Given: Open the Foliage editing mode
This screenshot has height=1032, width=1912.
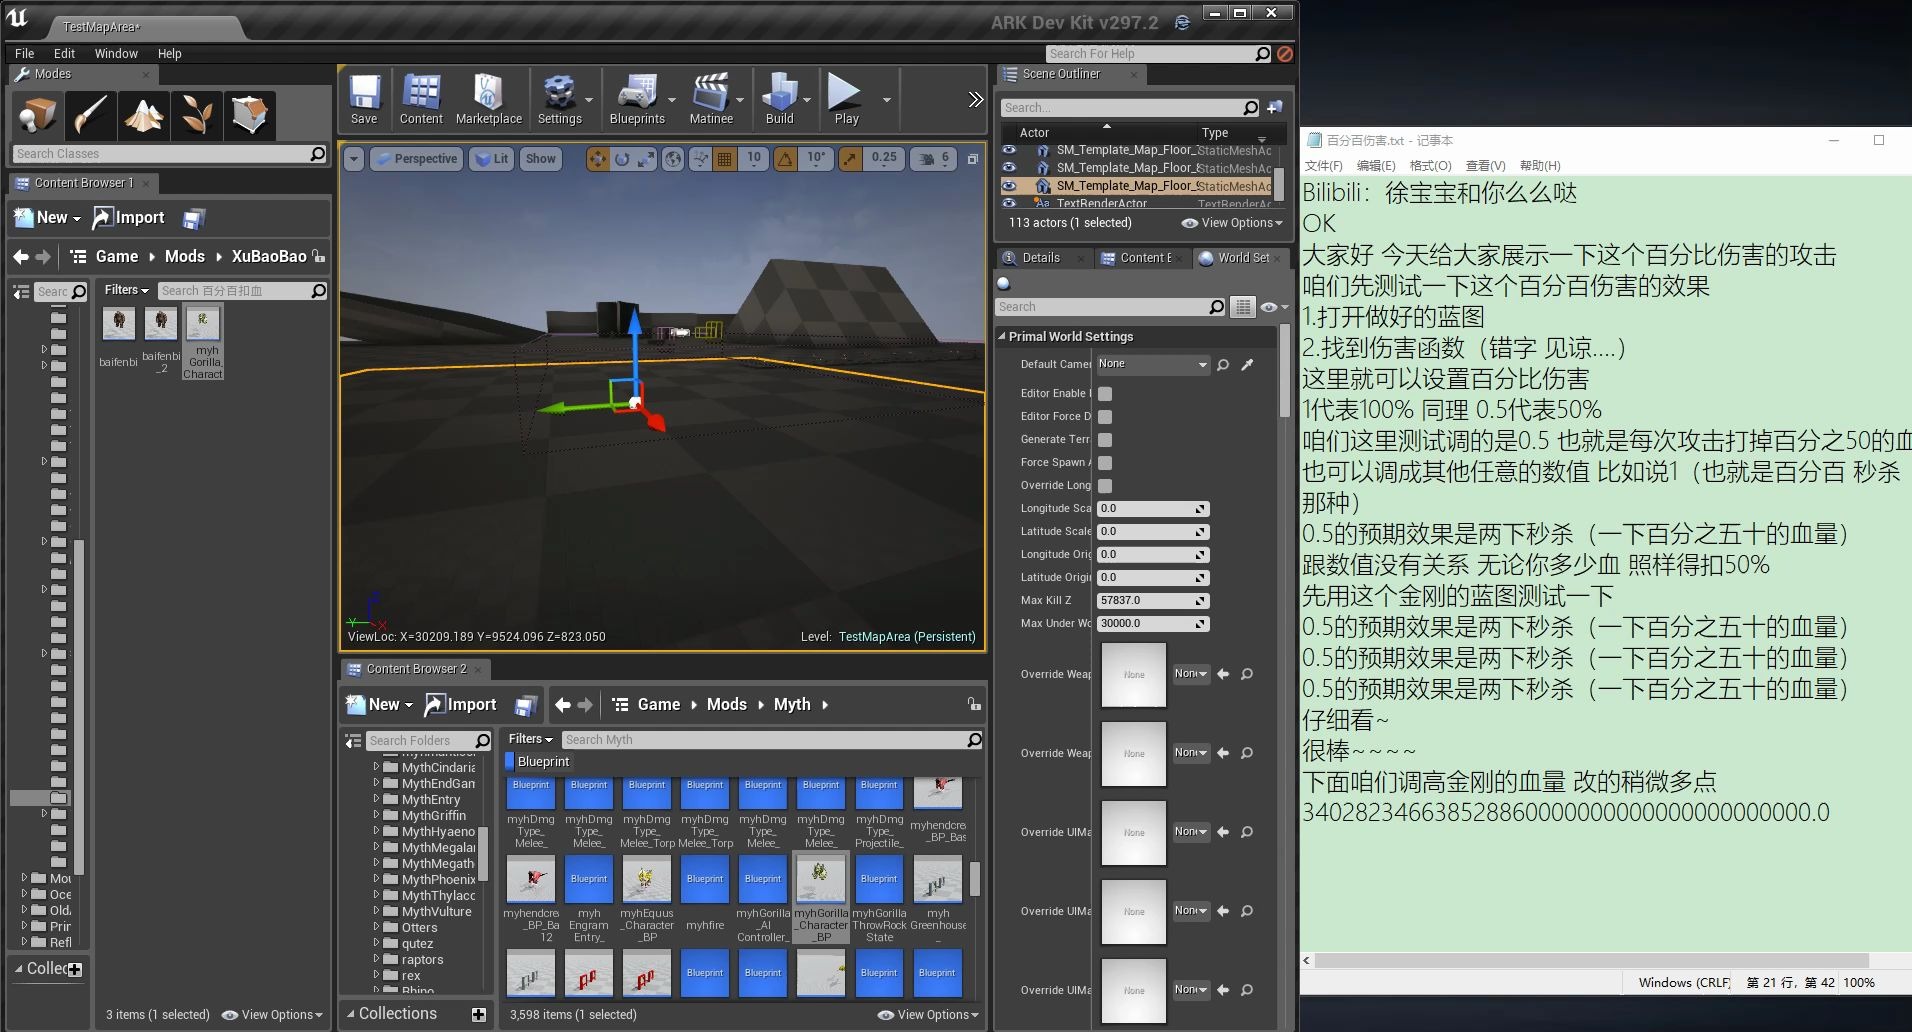Looking at the screenshot, I should [x=197, y=115].
